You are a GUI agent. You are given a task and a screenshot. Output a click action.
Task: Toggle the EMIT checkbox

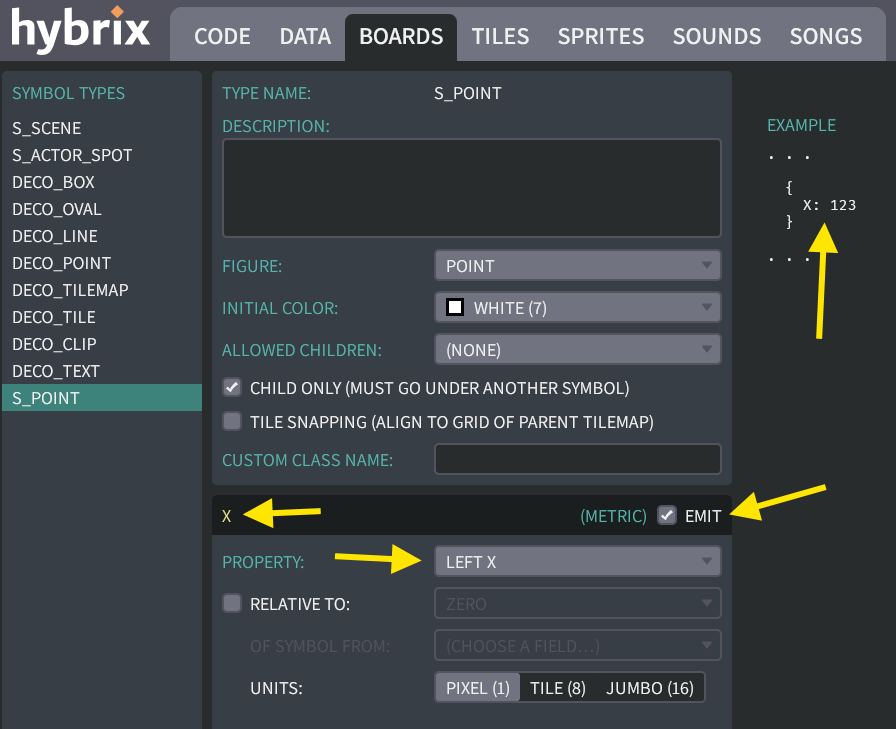(666, 516)
